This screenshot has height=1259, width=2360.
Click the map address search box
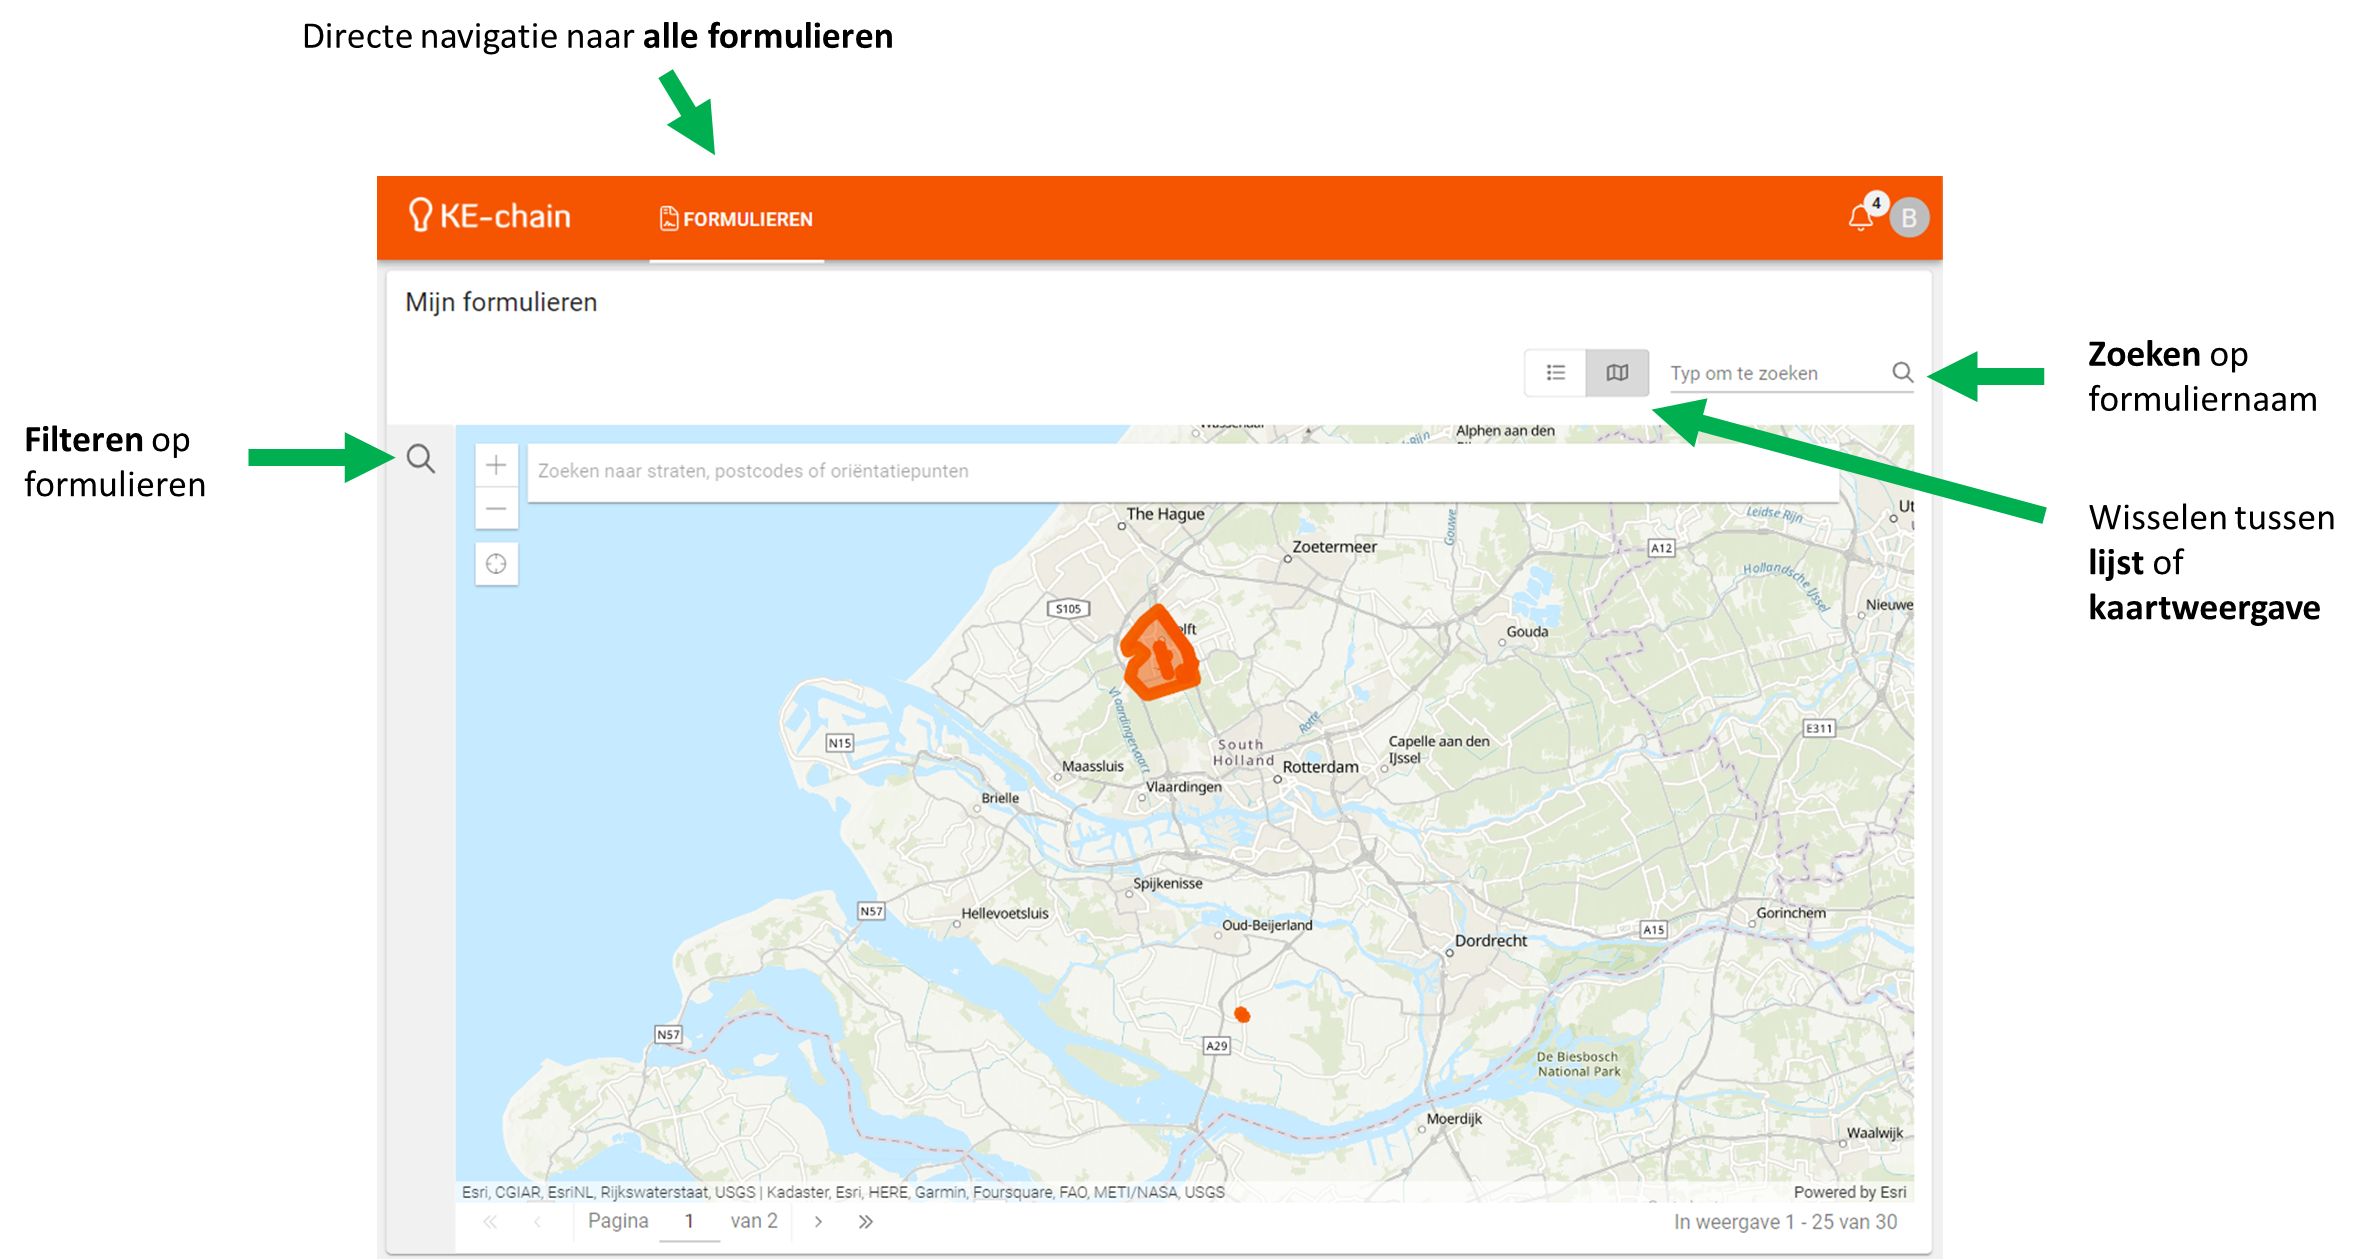[x=1180, y=471]
